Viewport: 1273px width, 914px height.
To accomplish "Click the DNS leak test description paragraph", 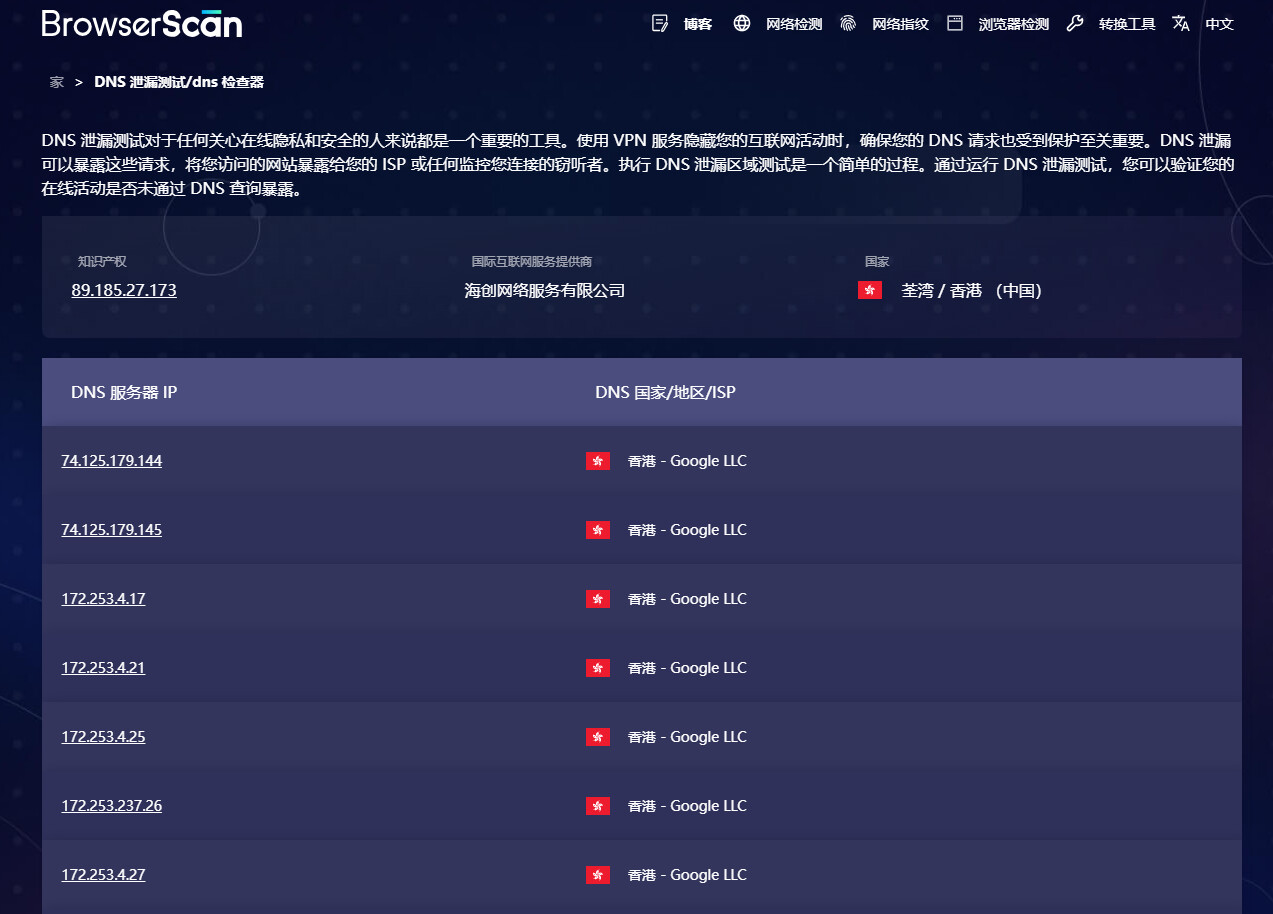I will pyautogui.click(x=638, y=164).
